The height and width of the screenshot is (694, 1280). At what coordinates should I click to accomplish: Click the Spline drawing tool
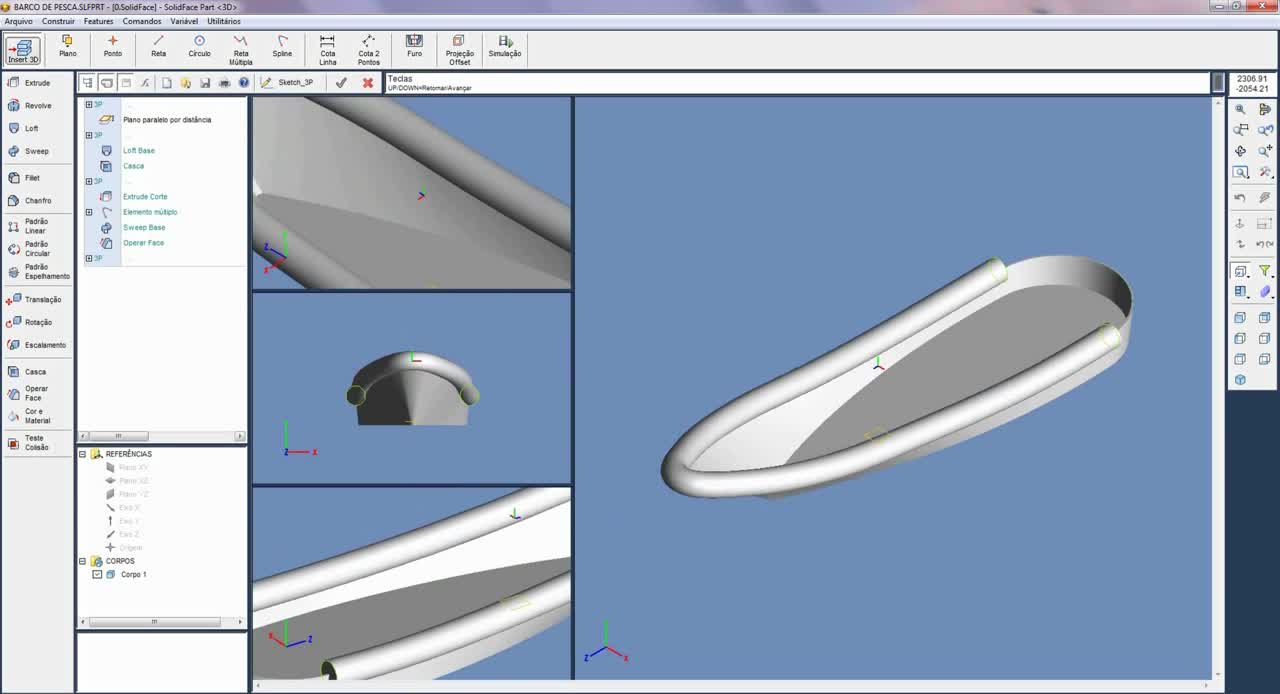click(x=282, y=46)
